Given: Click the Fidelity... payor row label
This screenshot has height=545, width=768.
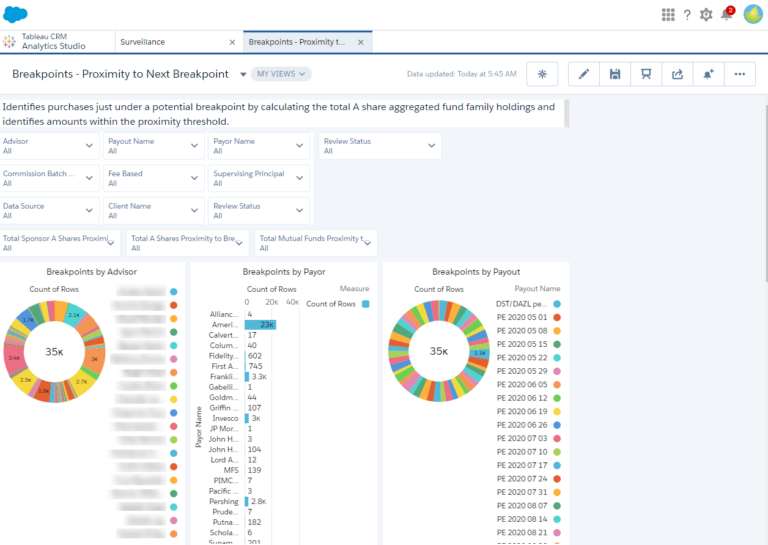Looking at the screenshot, I should coord(223,356).
